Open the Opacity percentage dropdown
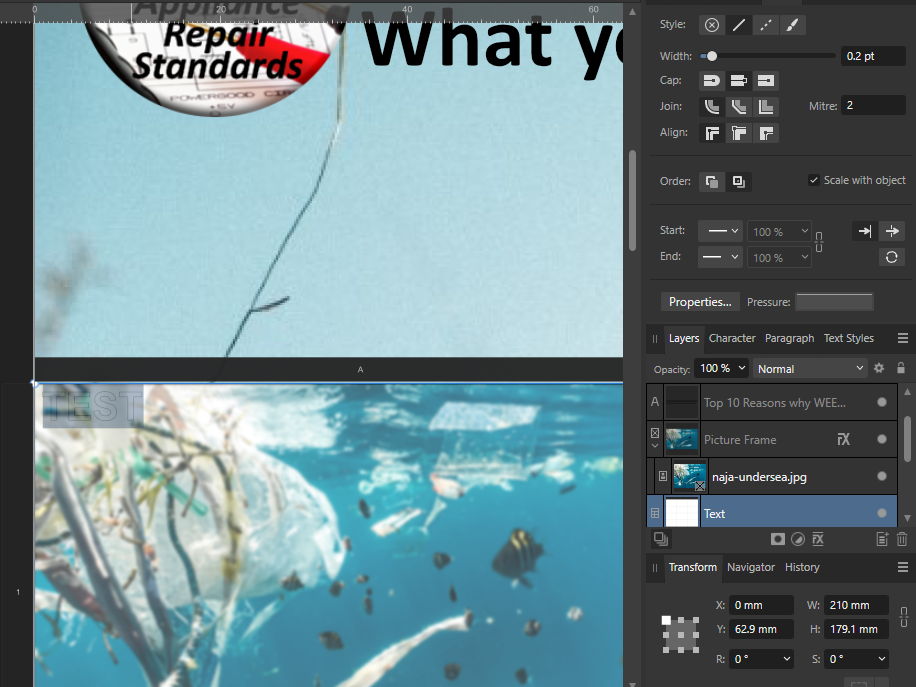 point(720,368)
